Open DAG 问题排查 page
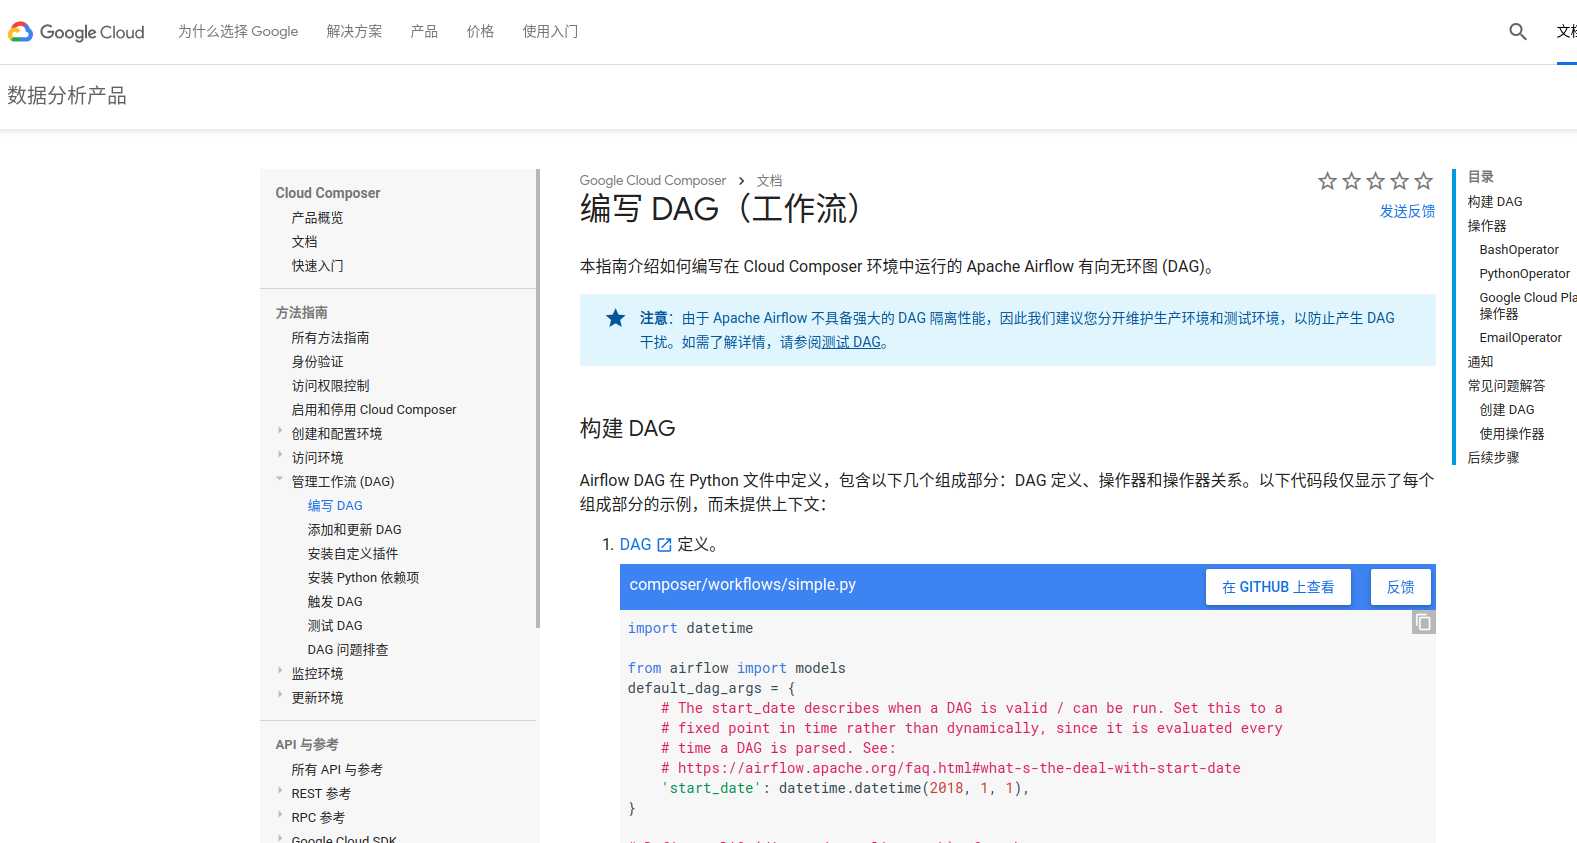Screen dimensions: 1577x843 tap(348, 650)
